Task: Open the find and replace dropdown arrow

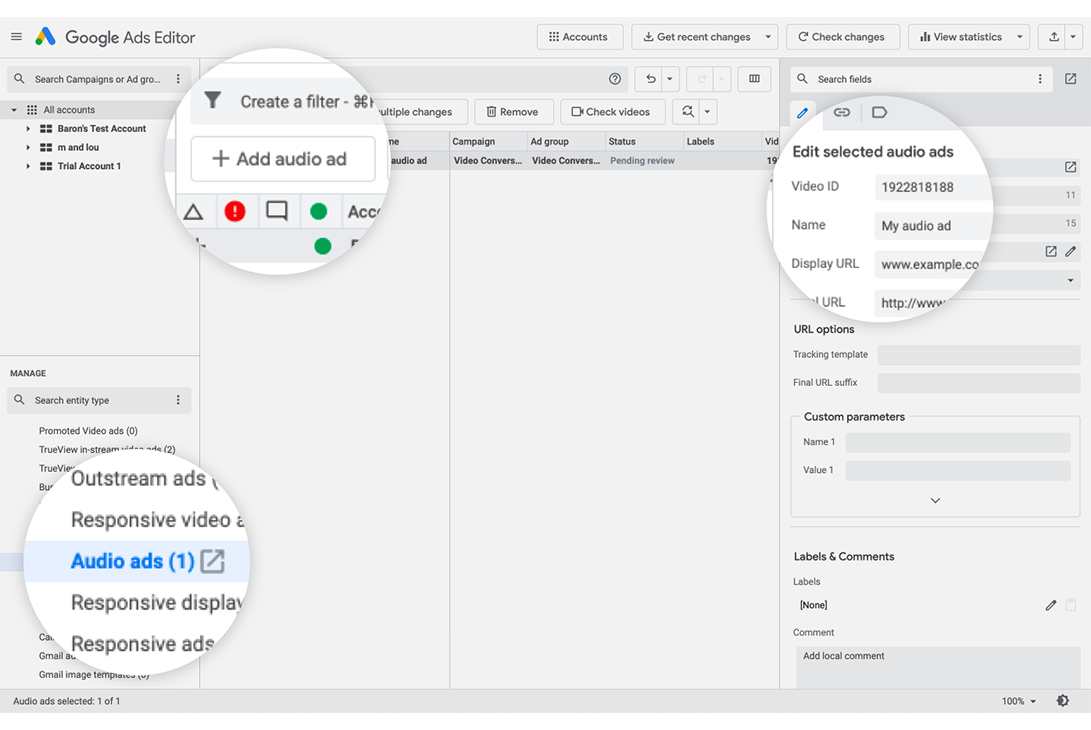Action: coord(708,112)
